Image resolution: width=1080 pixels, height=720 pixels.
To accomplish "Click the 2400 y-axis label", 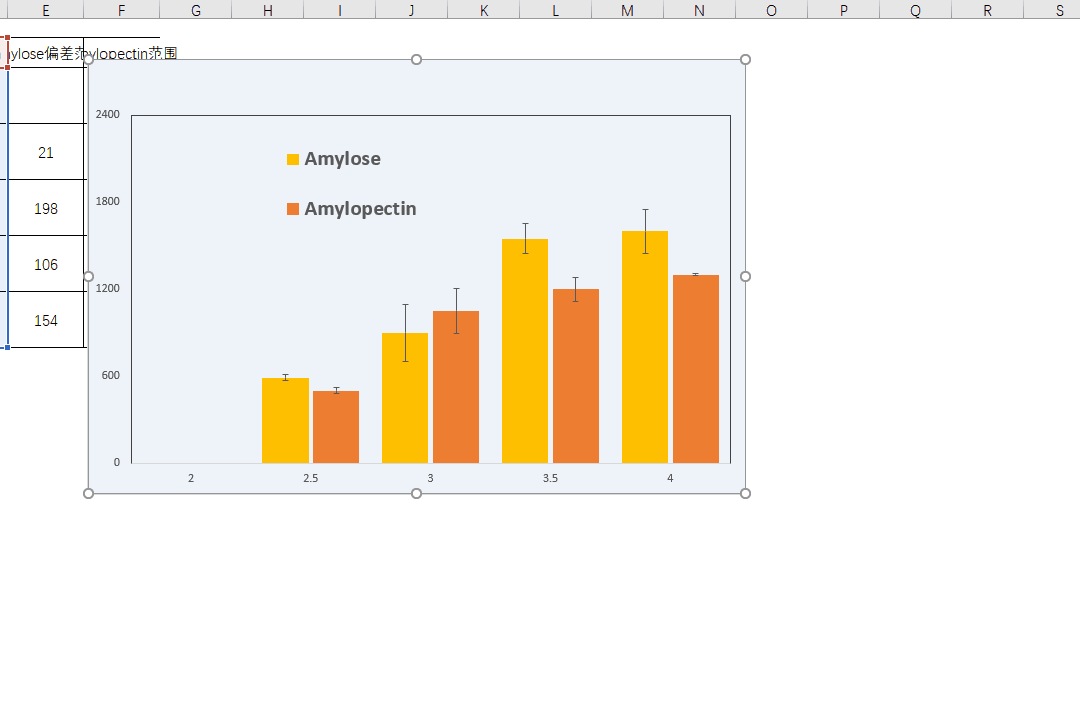I will [x=107, y=114].
